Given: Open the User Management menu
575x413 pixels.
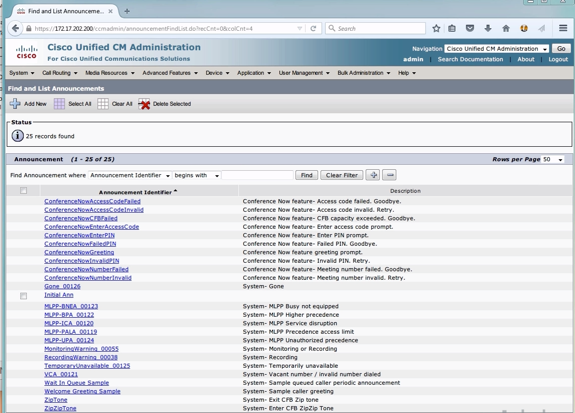Looking at the screenshot, I should click(x=304, y=73).
